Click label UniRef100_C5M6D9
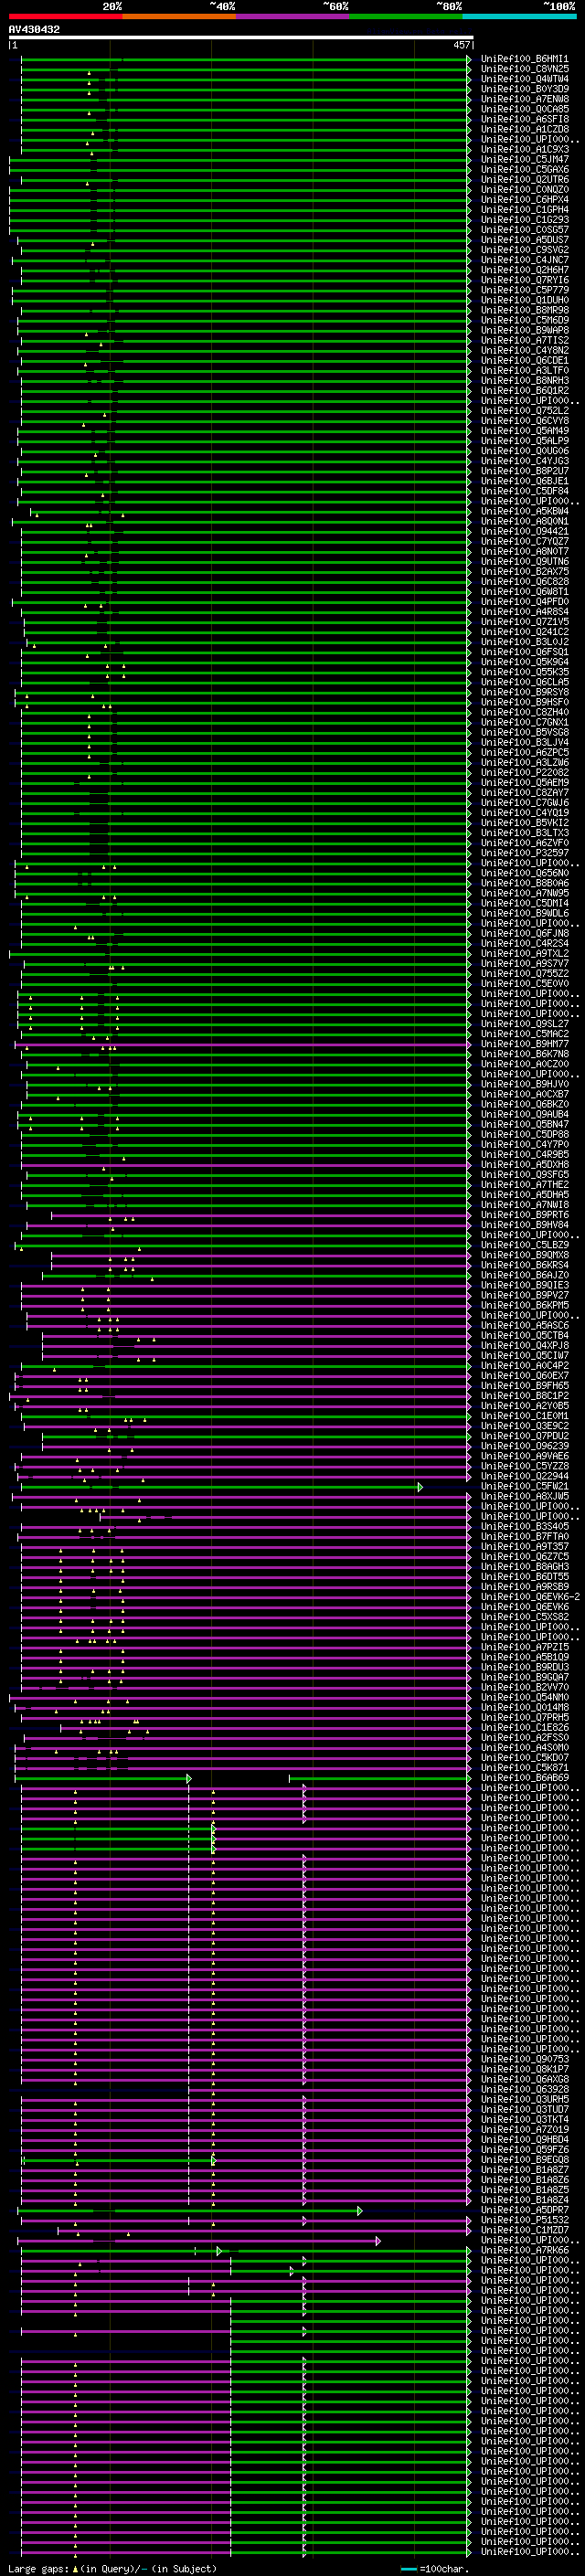This screenshot has height=2576, width=585. [525, 320]
